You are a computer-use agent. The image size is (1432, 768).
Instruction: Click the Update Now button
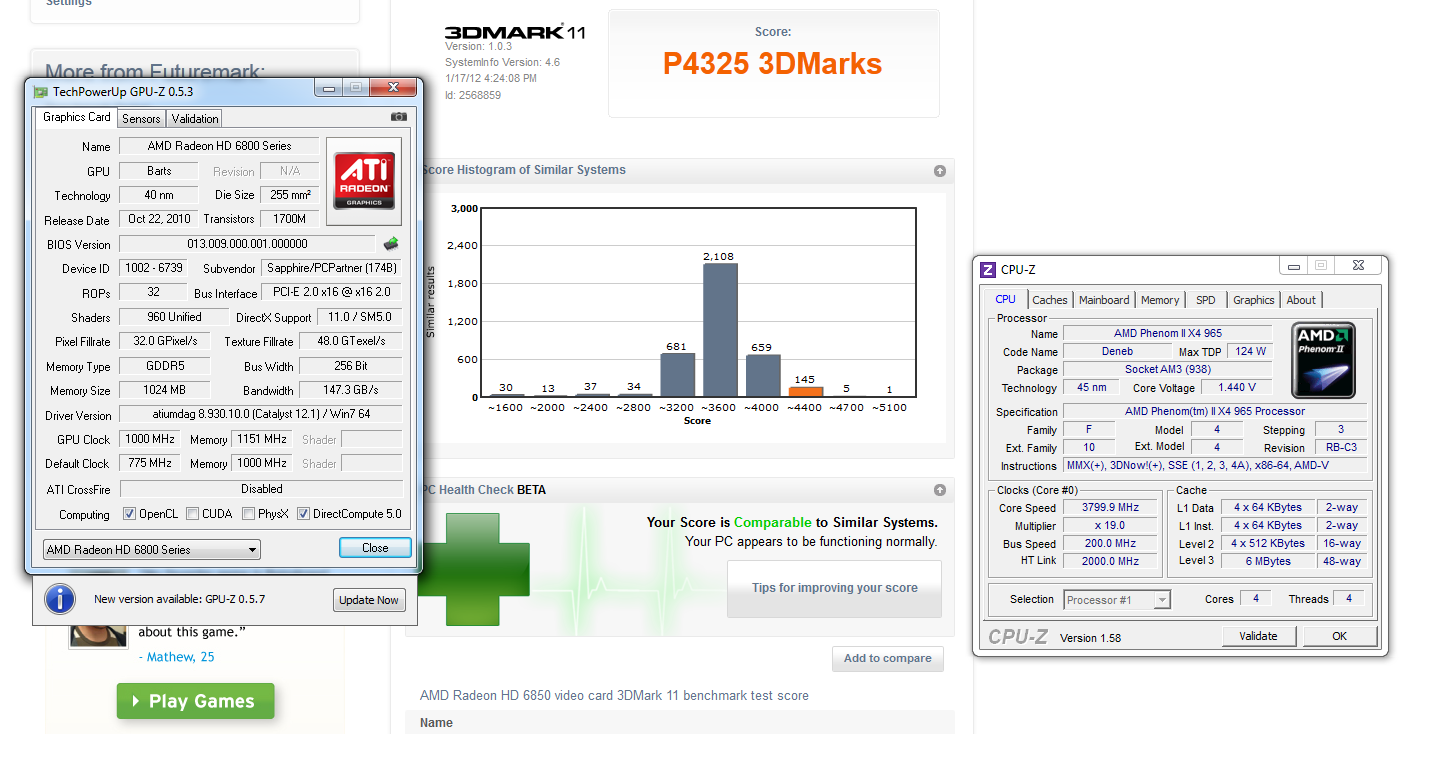pos(369,600)
